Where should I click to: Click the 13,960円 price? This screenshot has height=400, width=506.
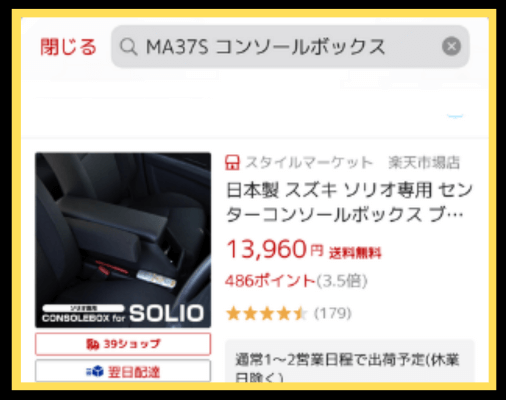click(275, 249)
